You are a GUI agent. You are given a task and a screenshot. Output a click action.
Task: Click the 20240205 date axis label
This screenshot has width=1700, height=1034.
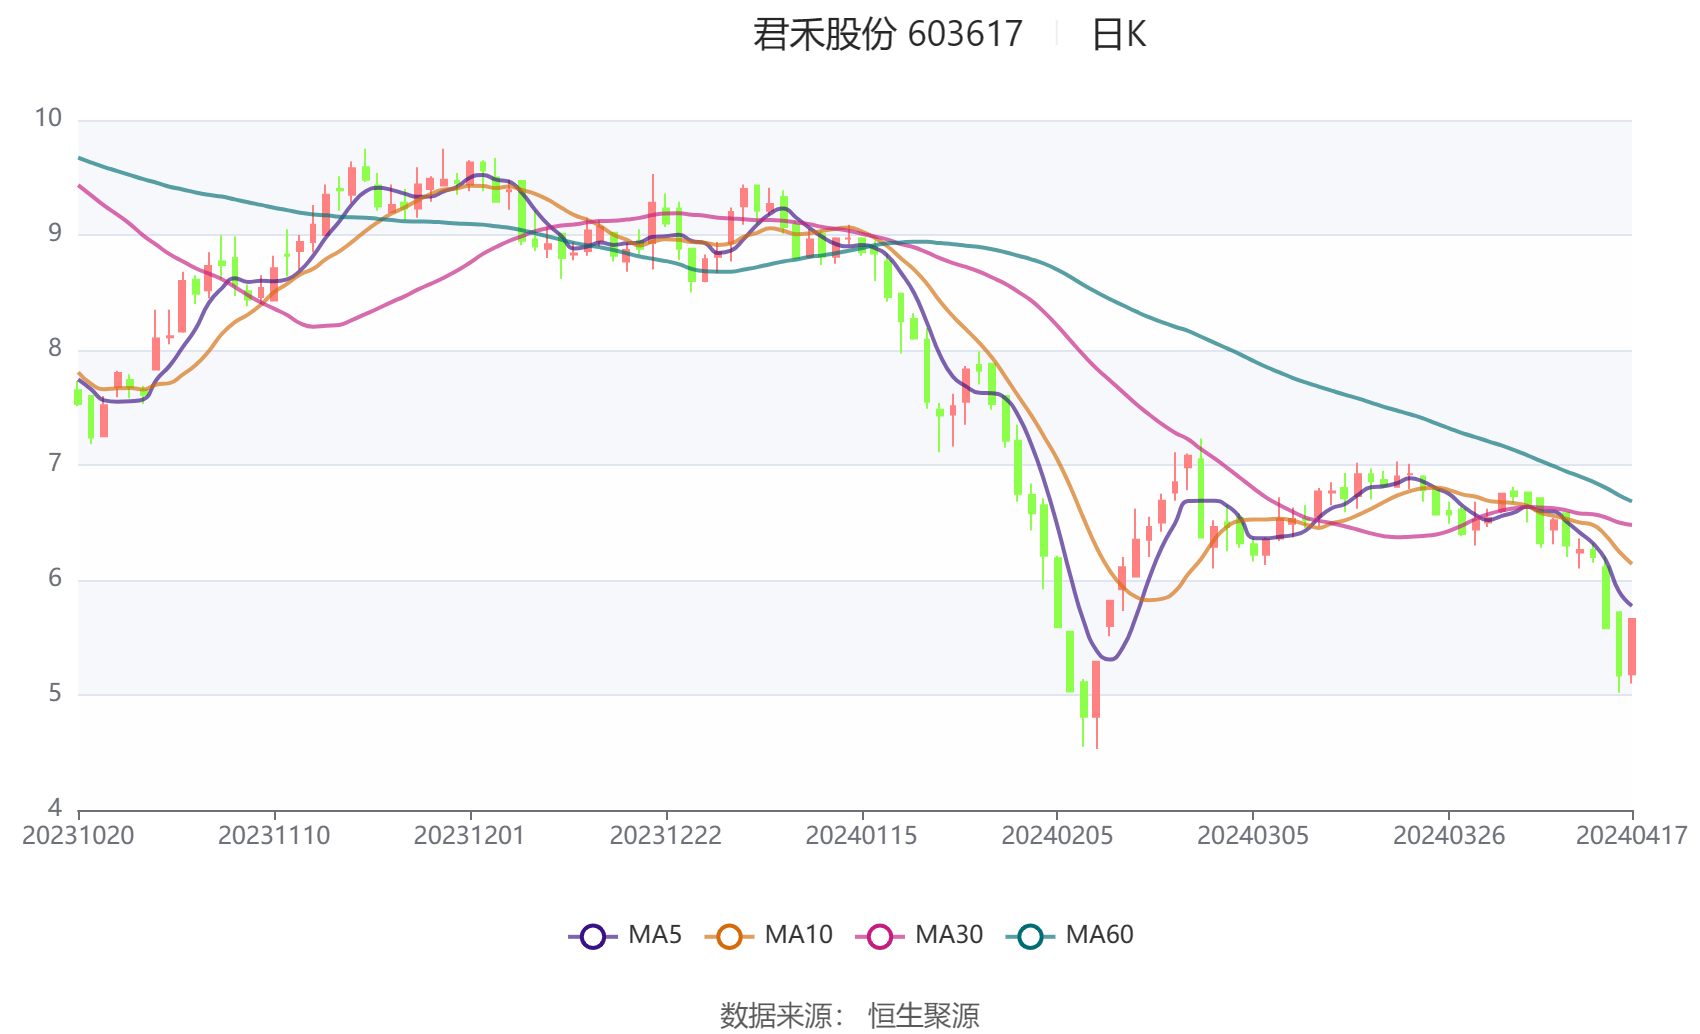1057,836
